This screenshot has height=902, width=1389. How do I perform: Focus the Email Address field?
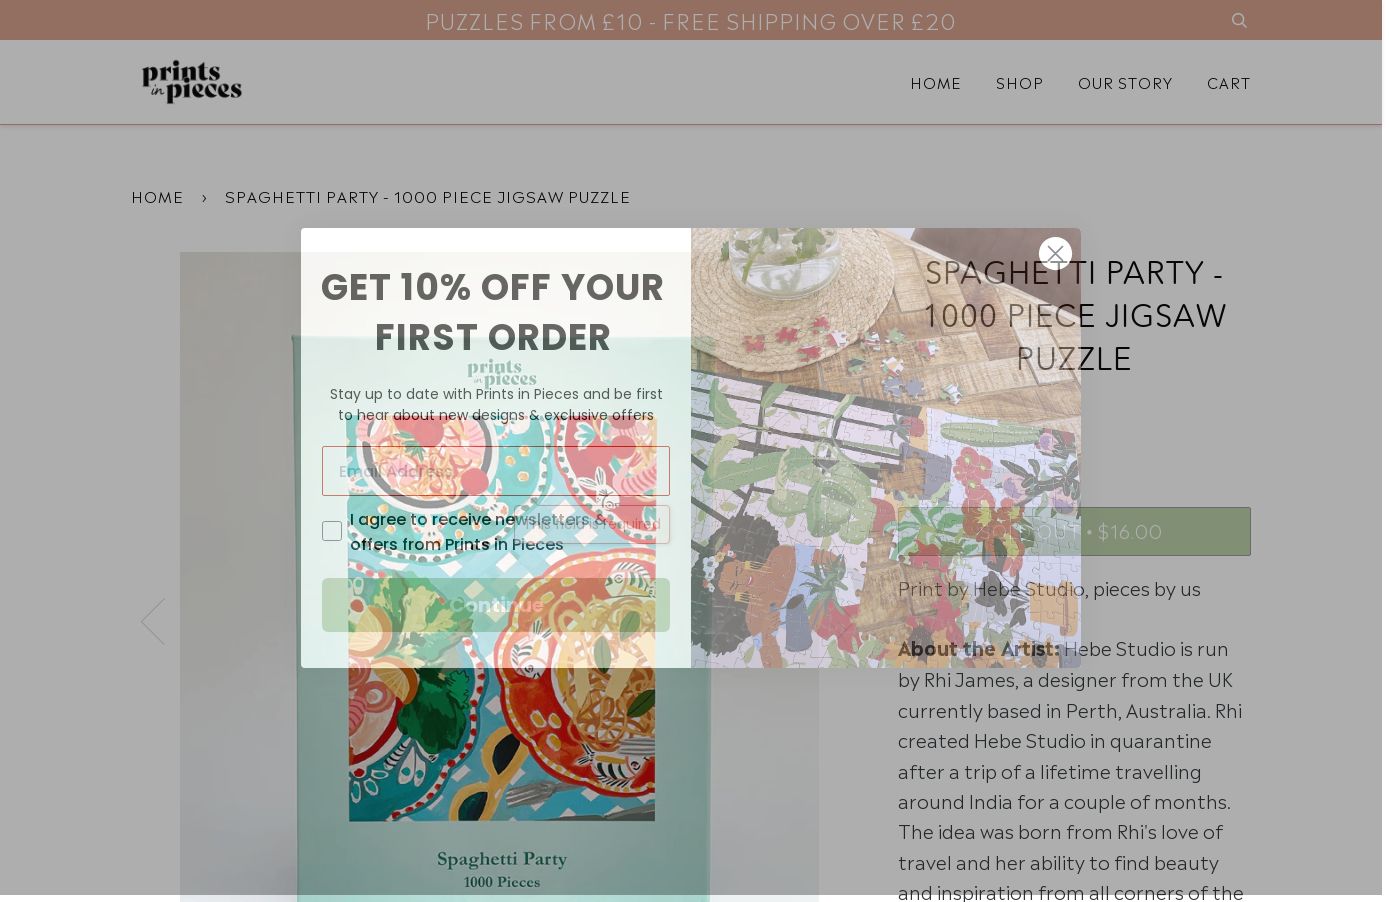[x=496, y=471]
